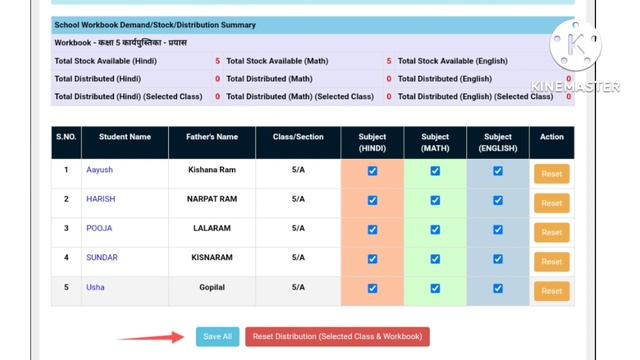Uncheck Math checkbox for Aayush

(435, 171)
